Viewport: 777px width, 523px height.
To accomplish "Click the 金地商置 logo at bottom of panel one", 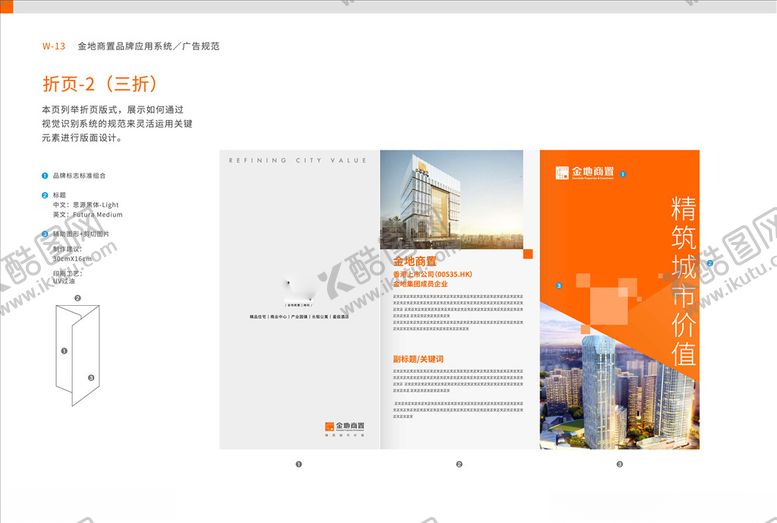I will point(345,428).
